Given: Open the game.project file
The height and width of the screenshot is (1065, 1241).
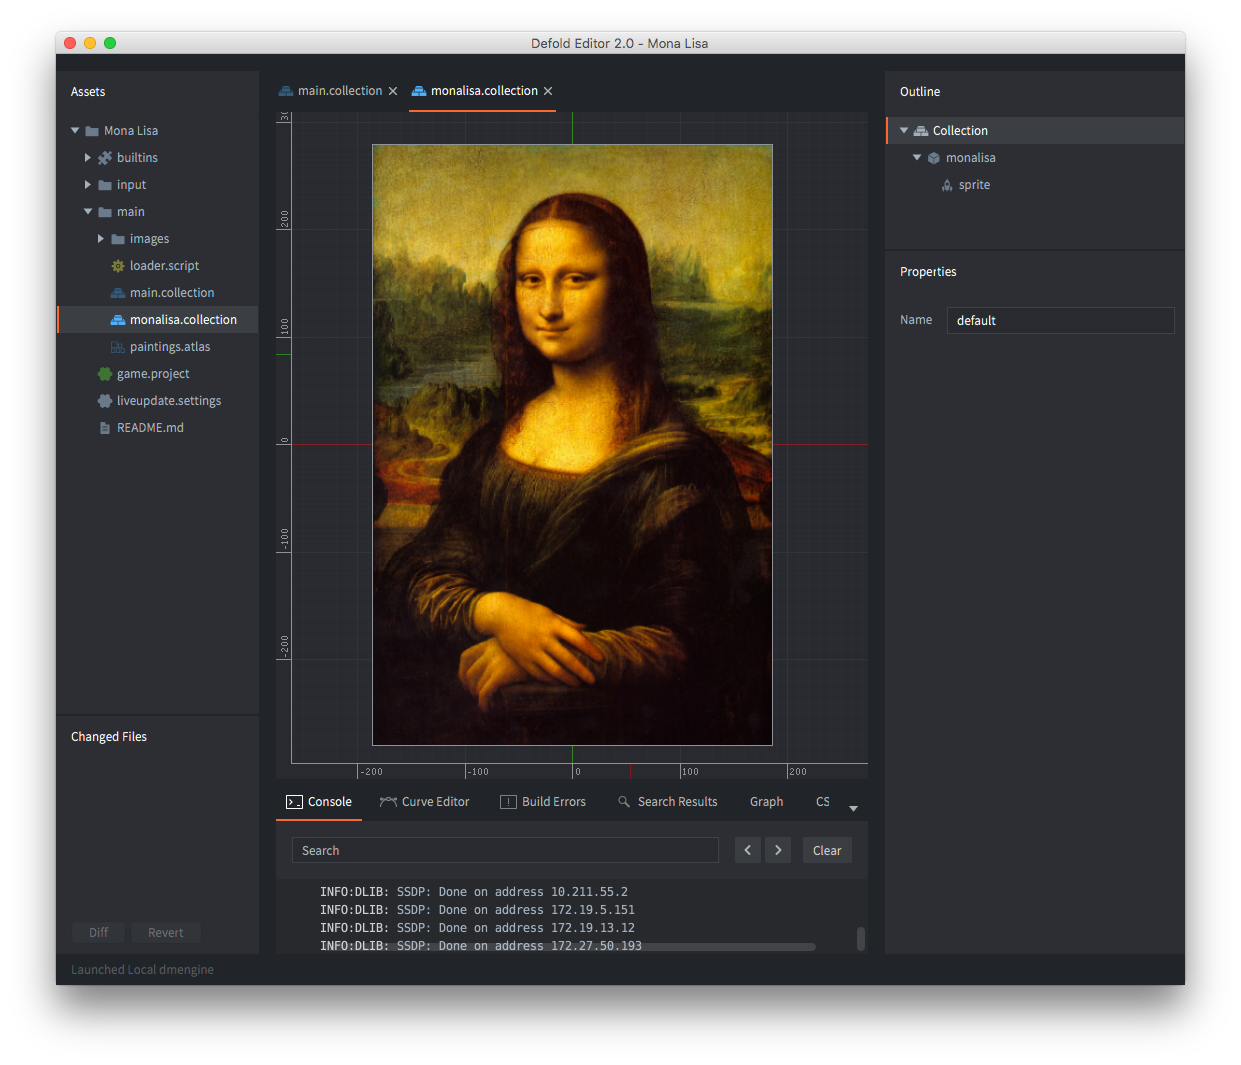Looking at the screenshot, I should coord(152,373).
